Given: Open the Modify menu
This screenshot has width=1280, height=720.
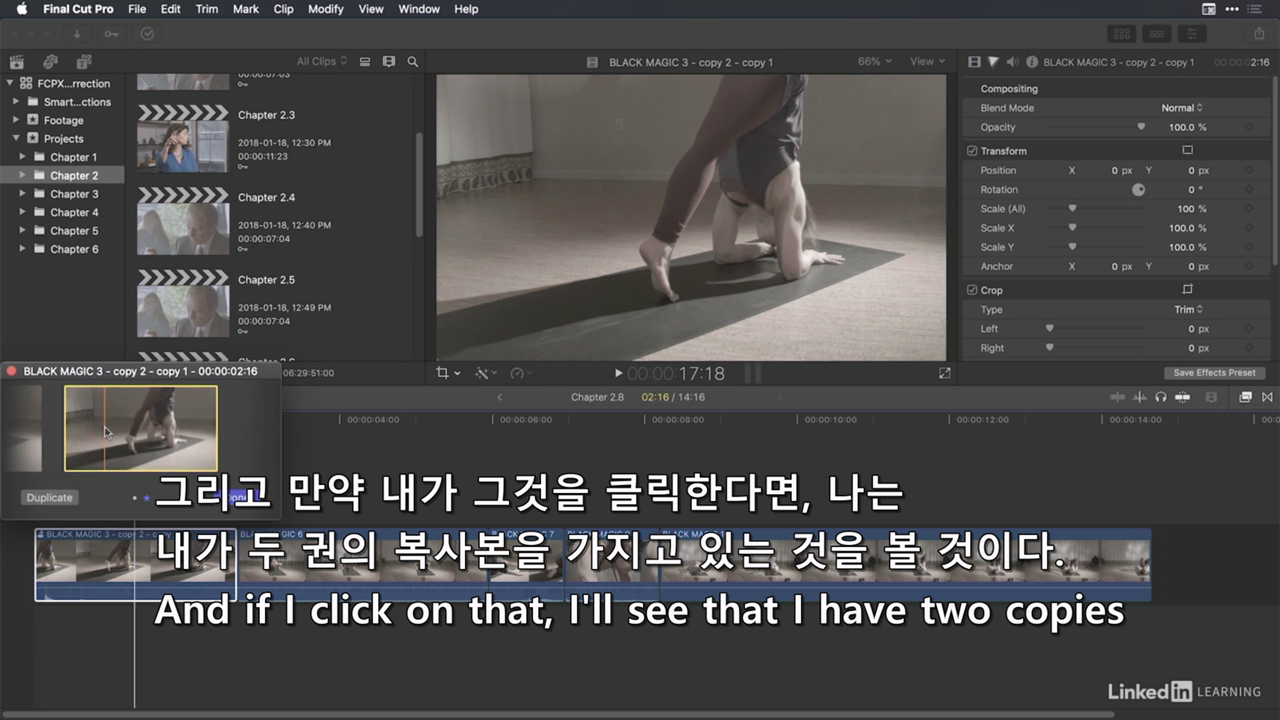Looking at the screenshot, I should coord(325,9).
